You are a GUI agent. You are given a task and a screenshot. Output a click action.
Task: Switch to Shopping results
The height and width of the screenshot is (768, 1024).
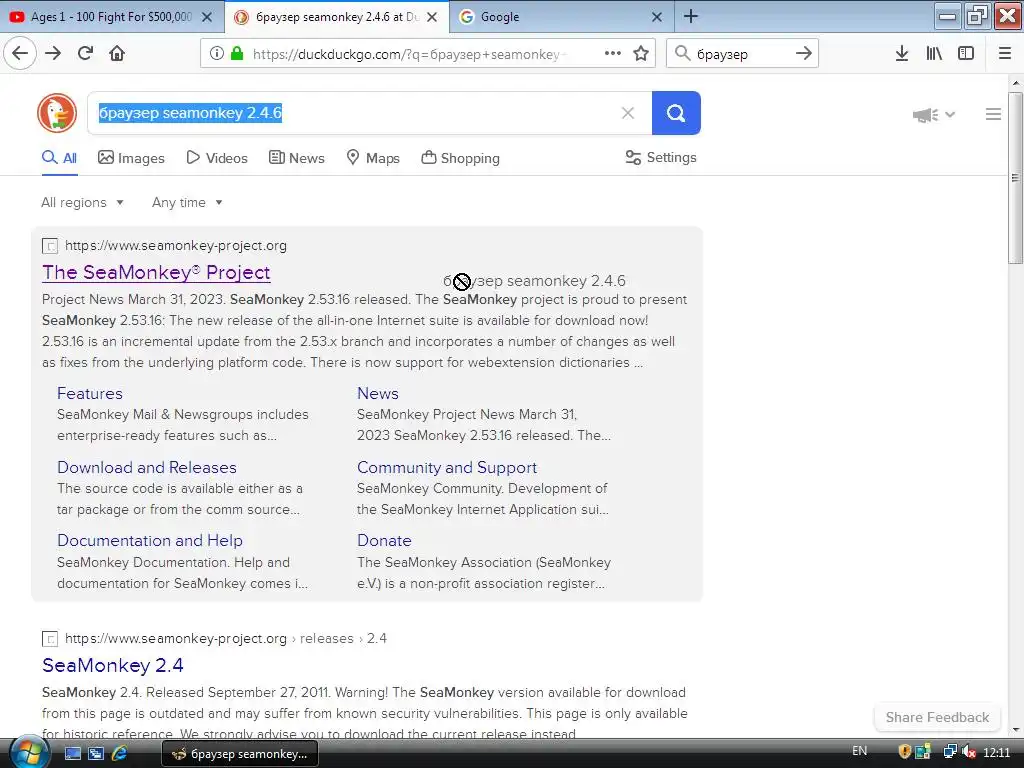(x=460, y=158)
